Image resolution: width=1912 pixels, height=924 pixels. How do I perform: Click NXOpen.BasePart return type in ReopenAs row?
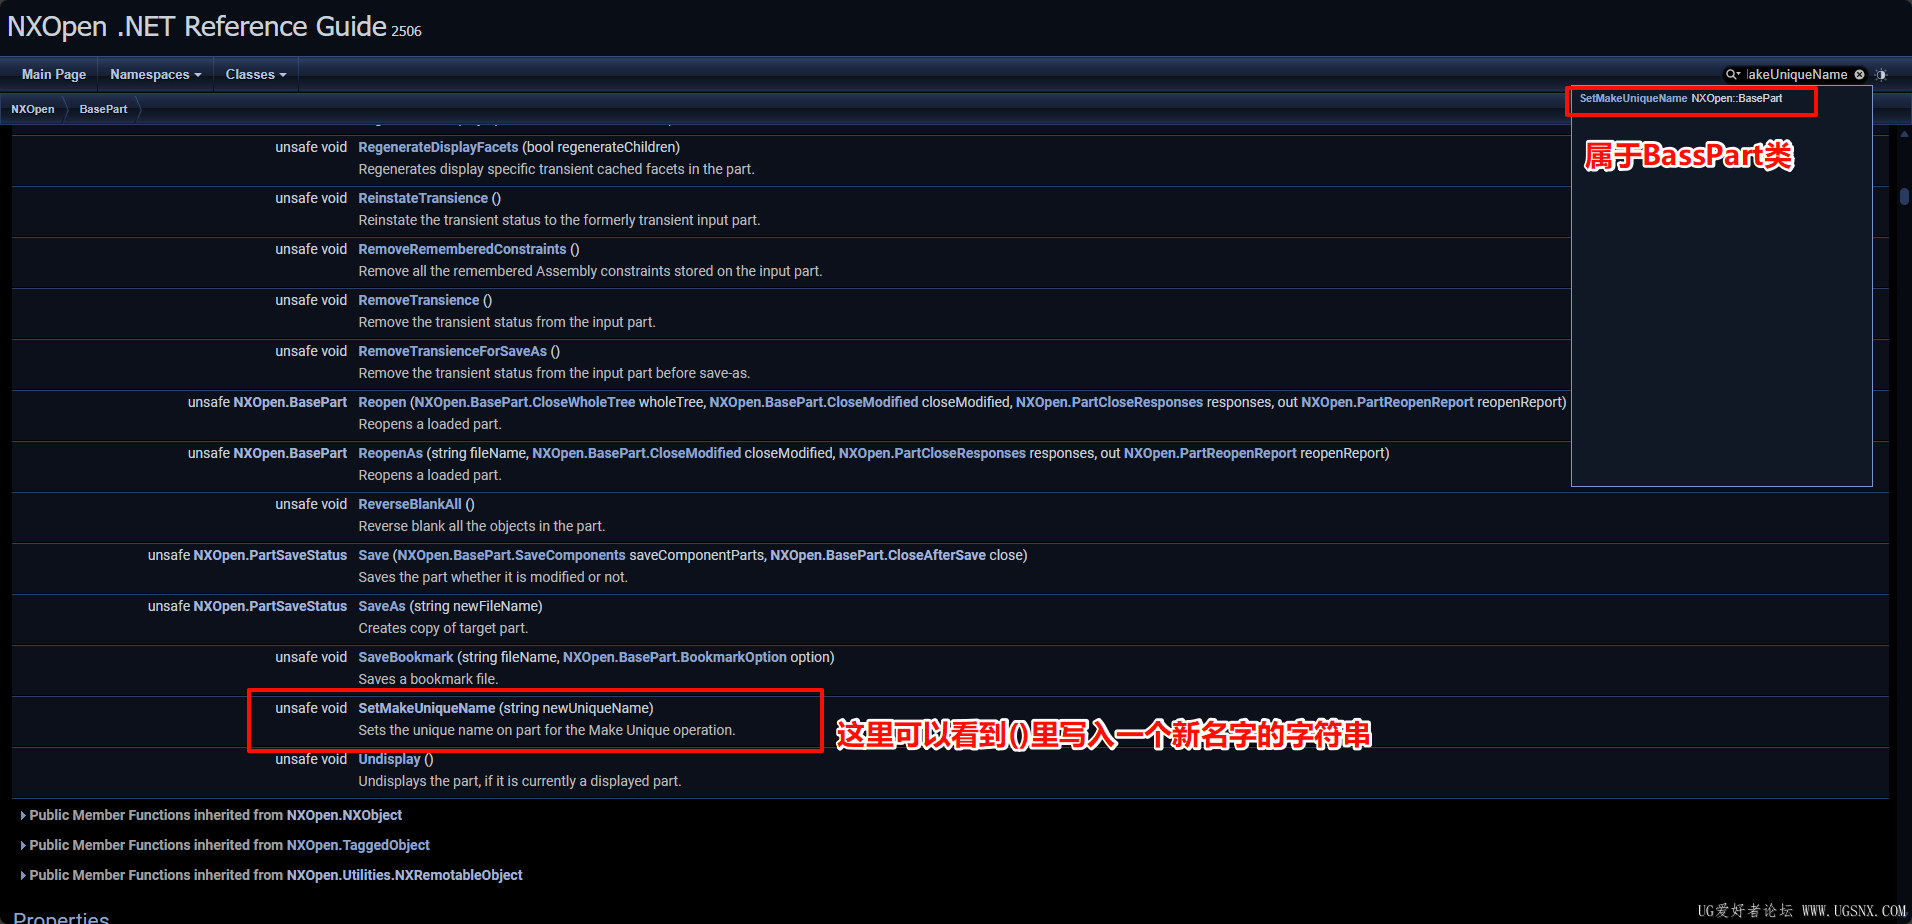(290, 453)
